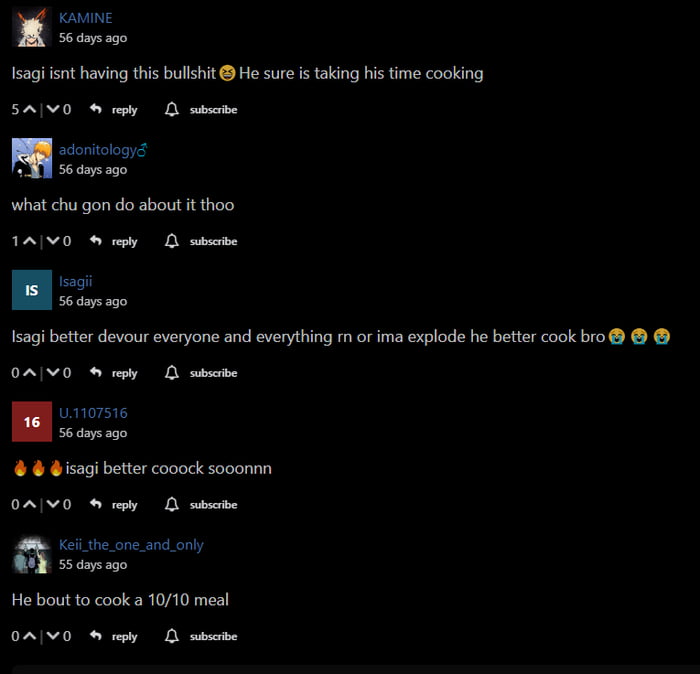
Task: Click U.1107516's red avatar thumbnail
Action: (x=32, y=421)
